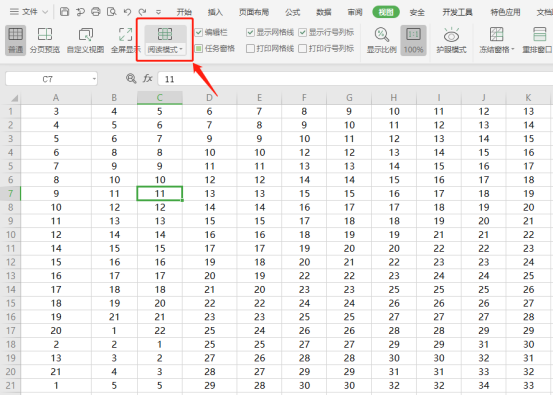Select column C header

point(160,98)
